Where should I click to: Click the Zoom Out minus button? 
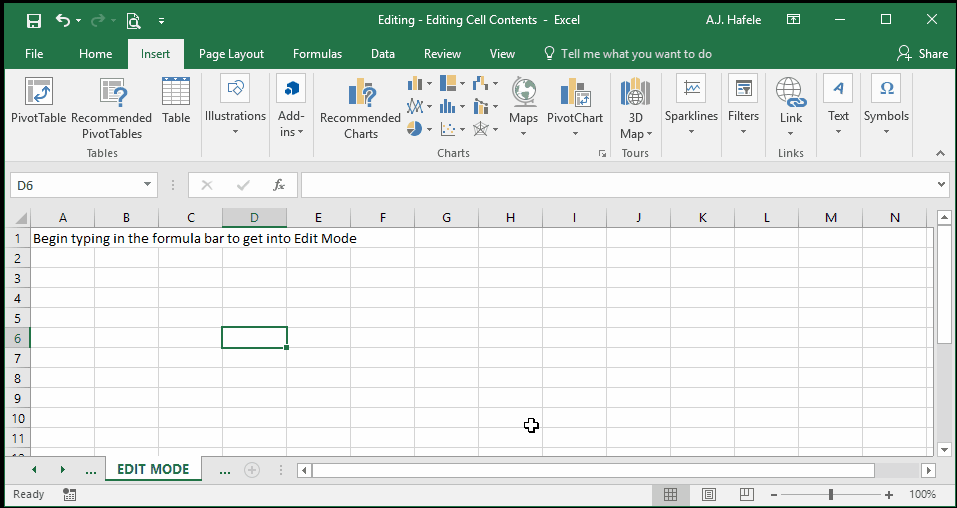(774, 495)
